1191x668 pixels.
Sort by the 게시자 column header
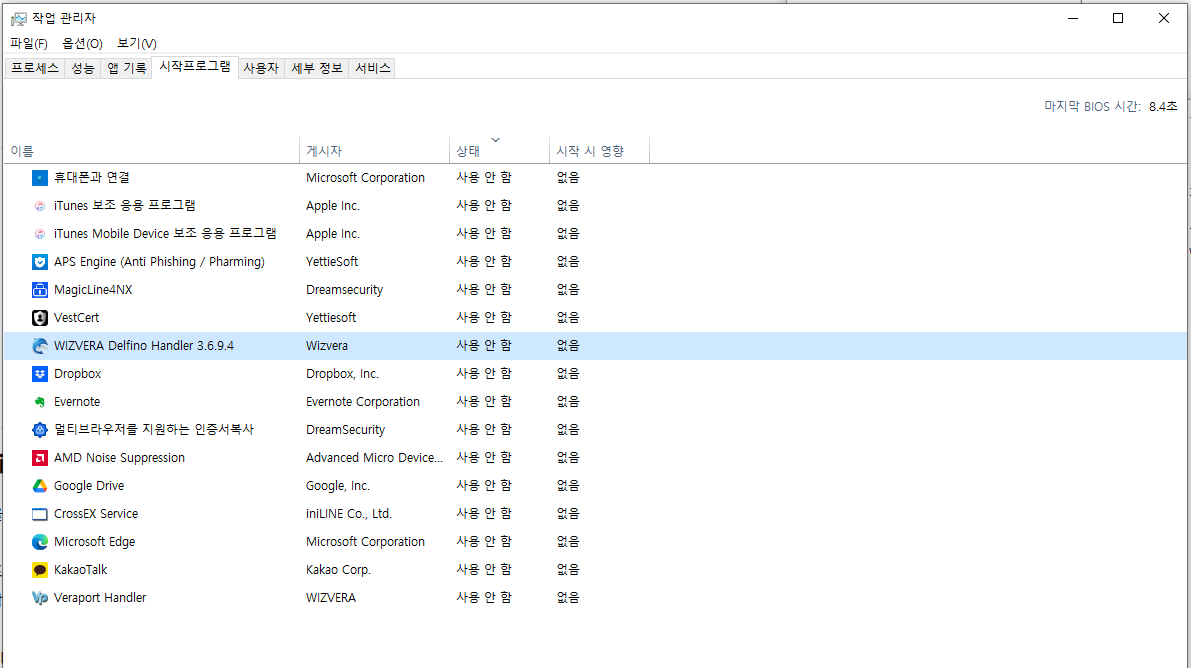(374, 150)
